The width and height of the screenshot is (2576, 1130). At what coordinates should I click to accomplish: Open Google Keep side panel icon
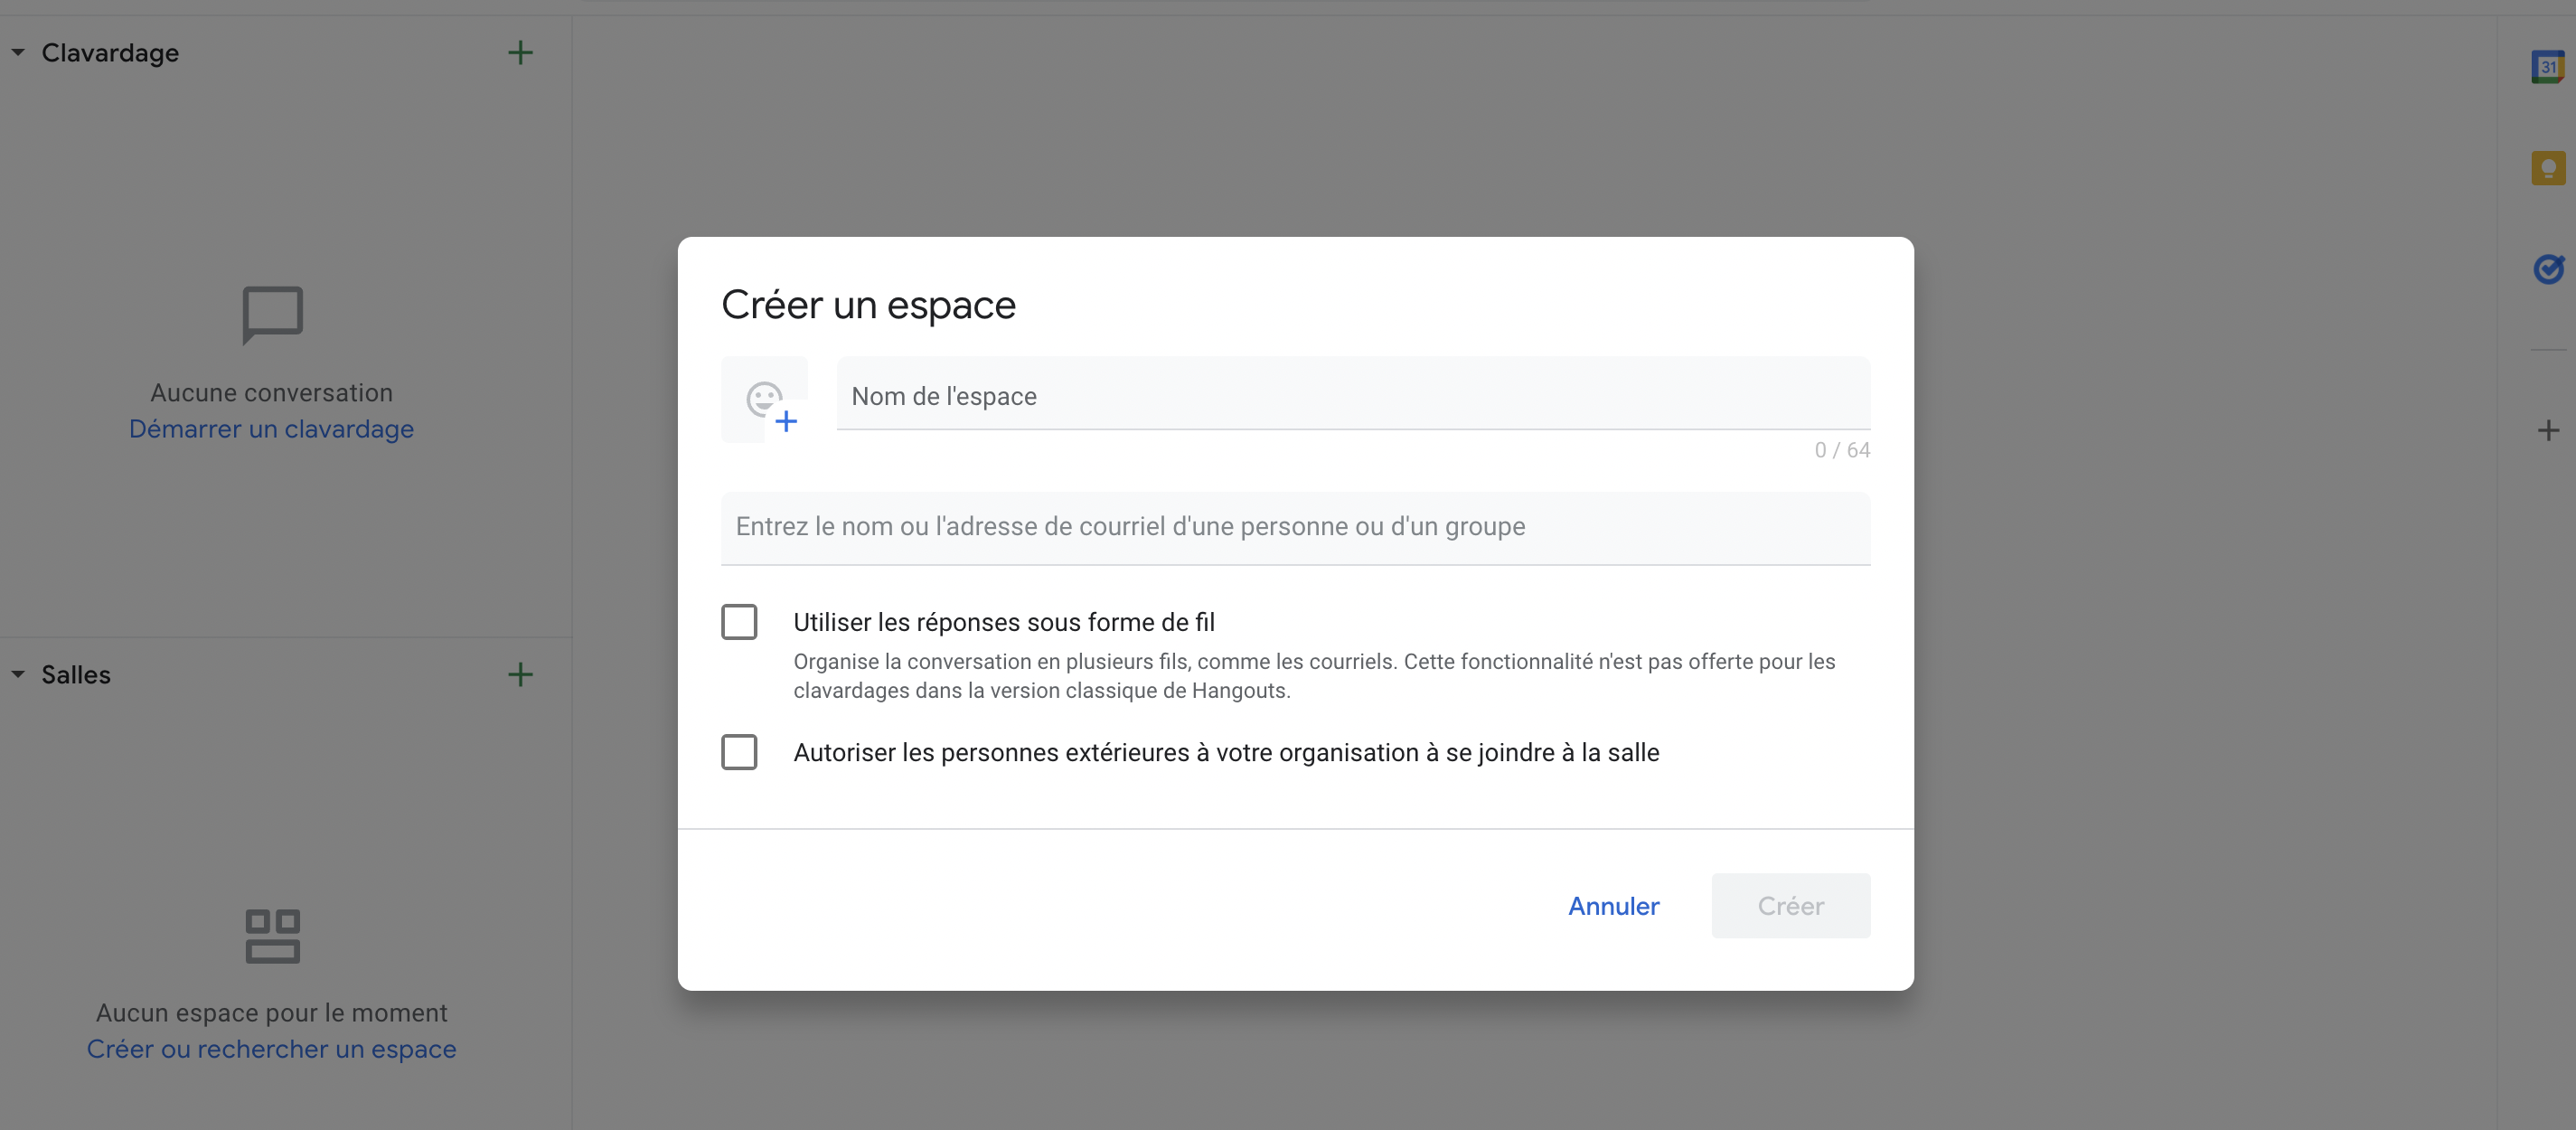2547,167
